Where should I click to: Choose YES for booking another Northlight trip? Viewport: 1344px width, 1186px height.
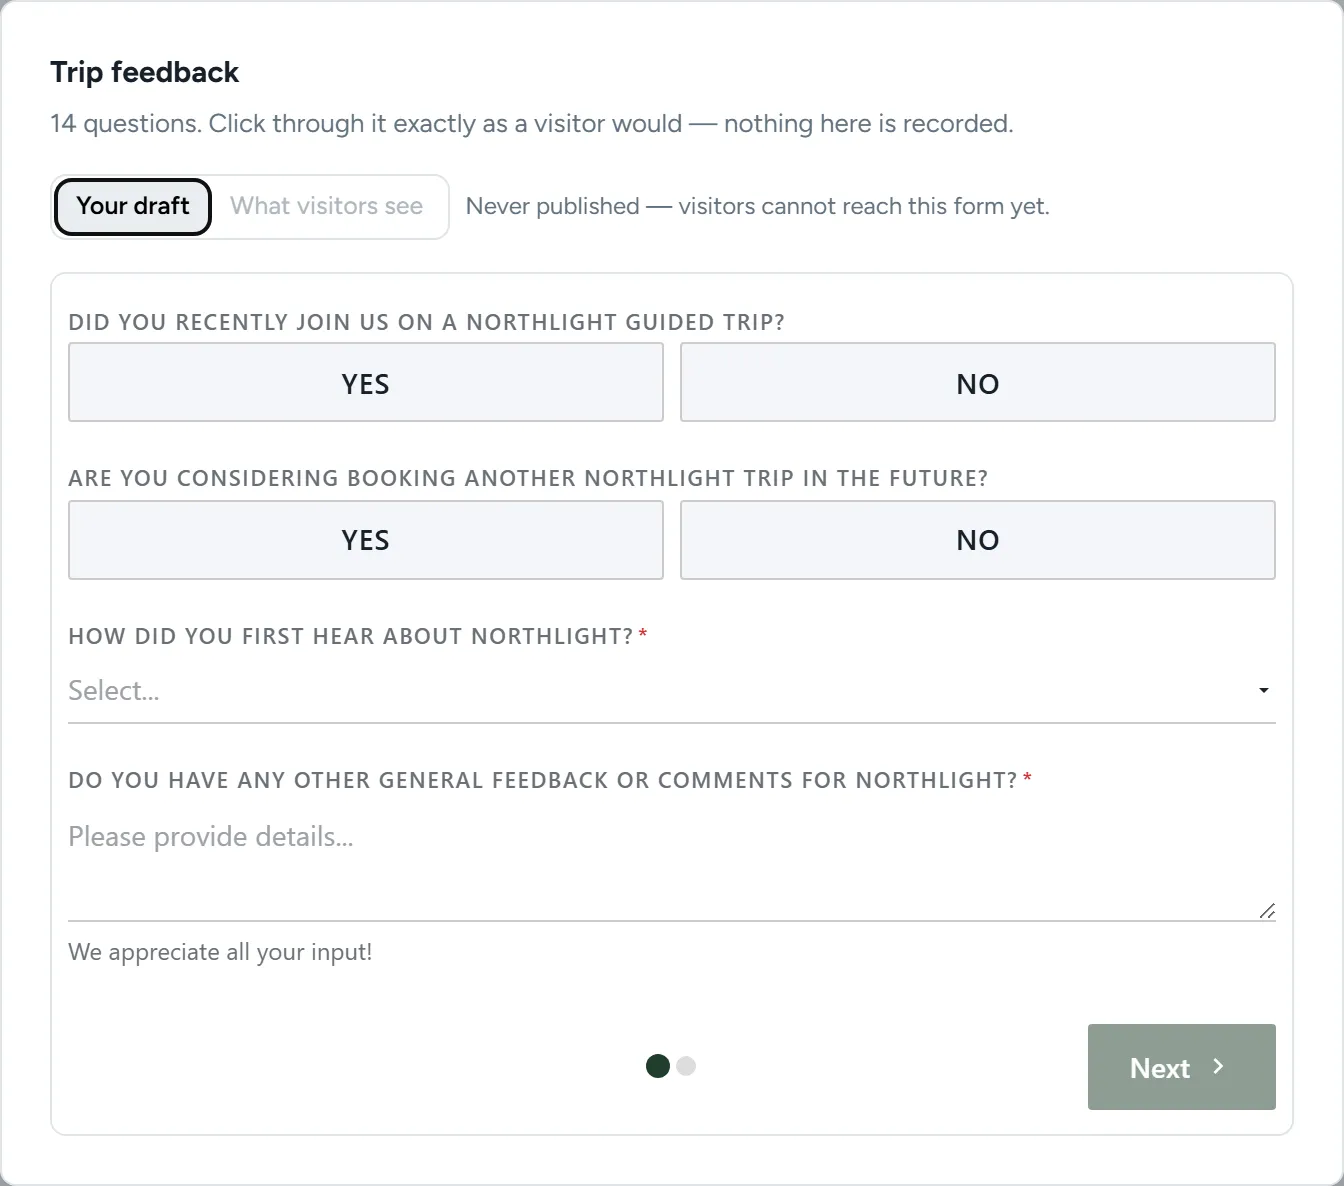pos(366,540)
